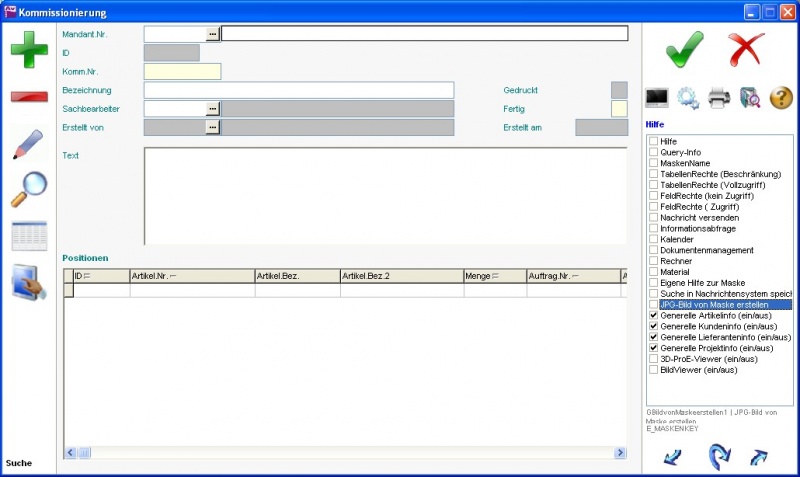Open the Sachbearbeiter lookup button
This screenshot has height=477, width=800.
pos(212,108)
